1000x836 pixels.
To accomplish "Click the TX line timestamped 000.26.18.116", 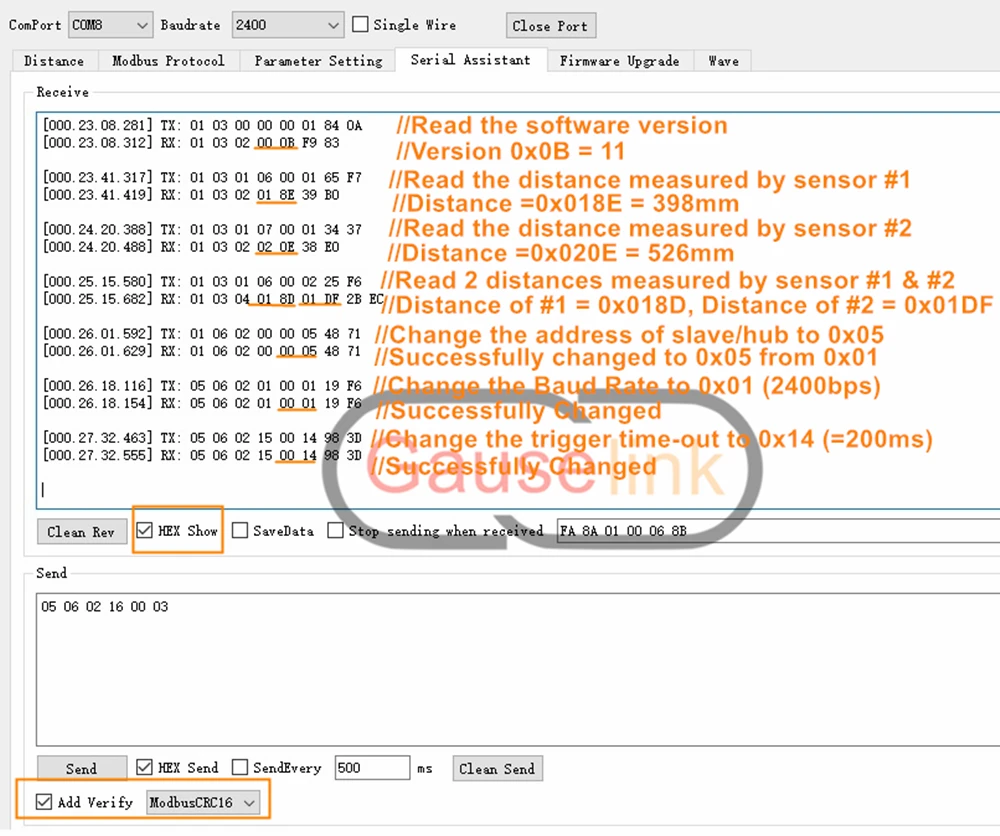I will pyautogui.click(x=202, y=386).
